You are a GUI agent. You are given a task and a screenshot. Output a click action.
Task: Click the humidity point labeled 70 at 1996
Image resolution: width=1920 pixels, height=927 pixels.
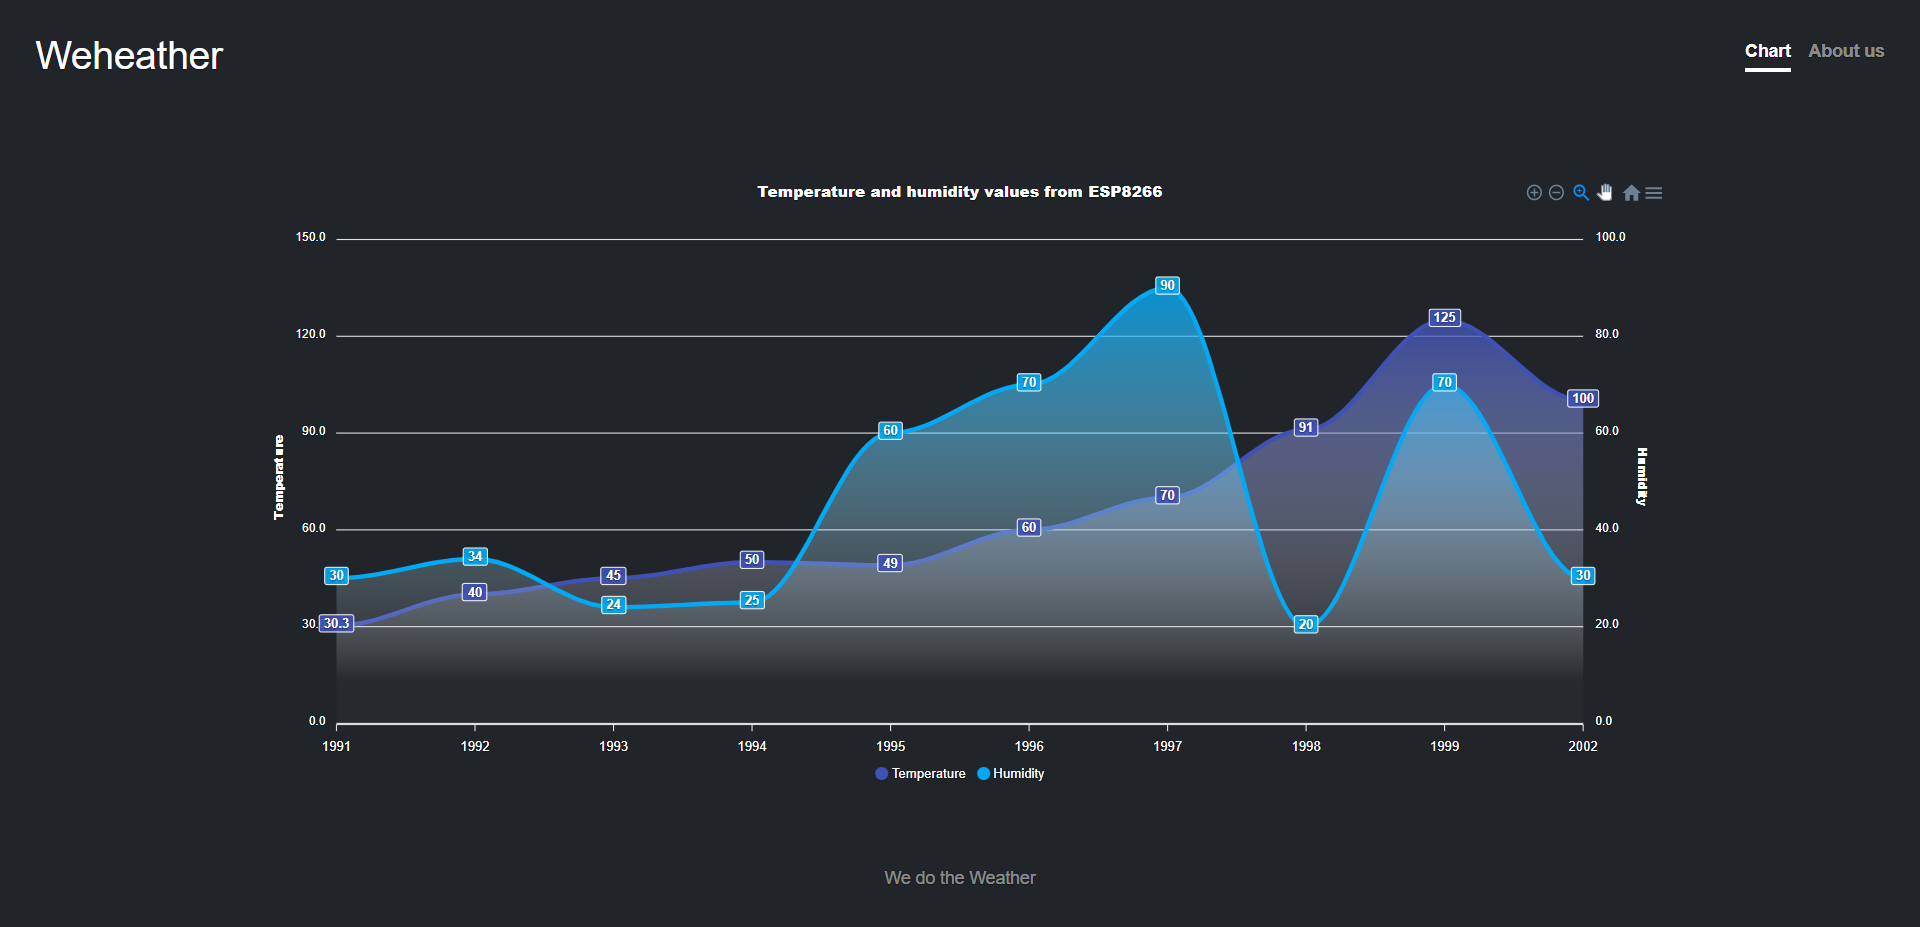(1029, 383)
